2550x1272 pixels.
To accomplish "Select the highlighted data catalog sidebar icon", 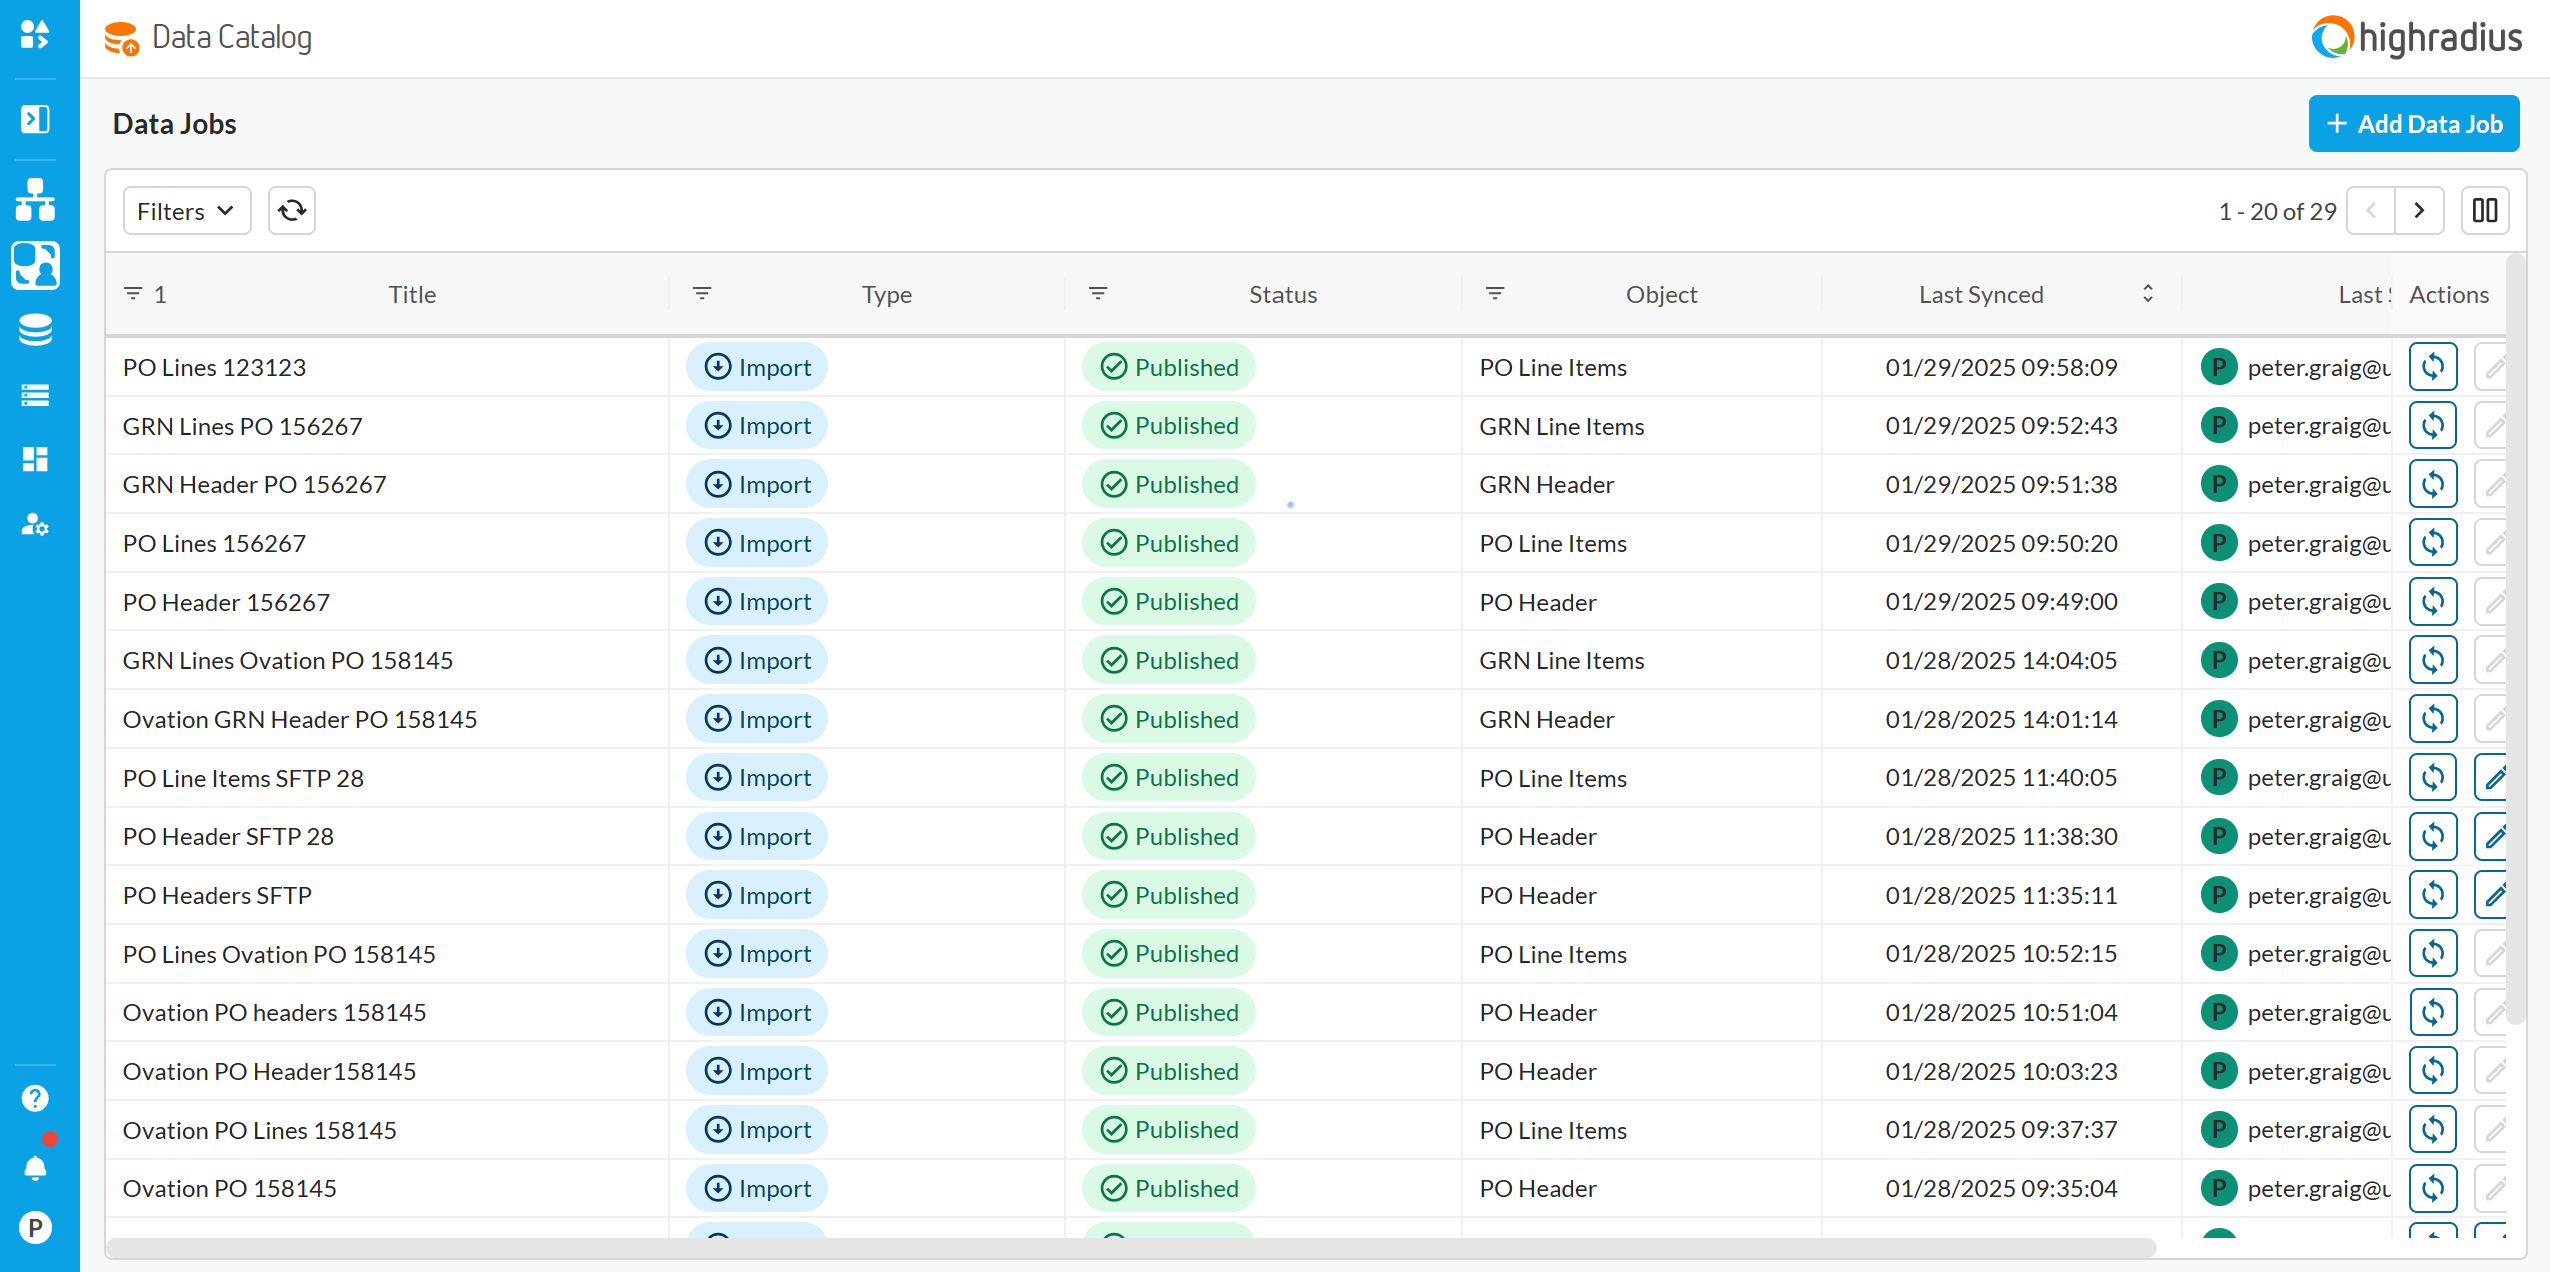I will click(35, 265).
